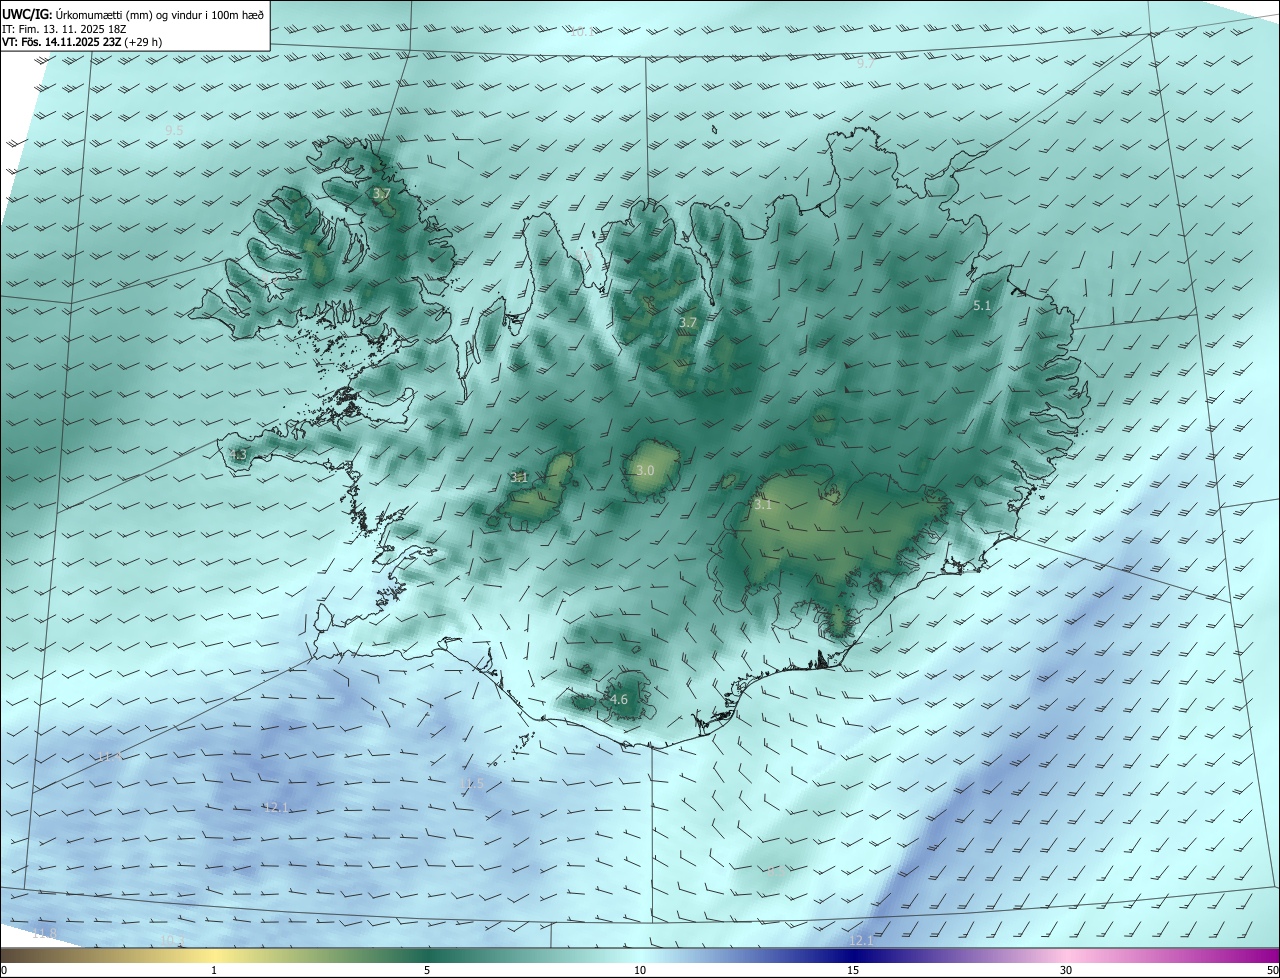The height and width of the screenshot is (978, 1280).
Task: Click the 9.7 value label
Action: pyautogui.click(x=866, y=63)
